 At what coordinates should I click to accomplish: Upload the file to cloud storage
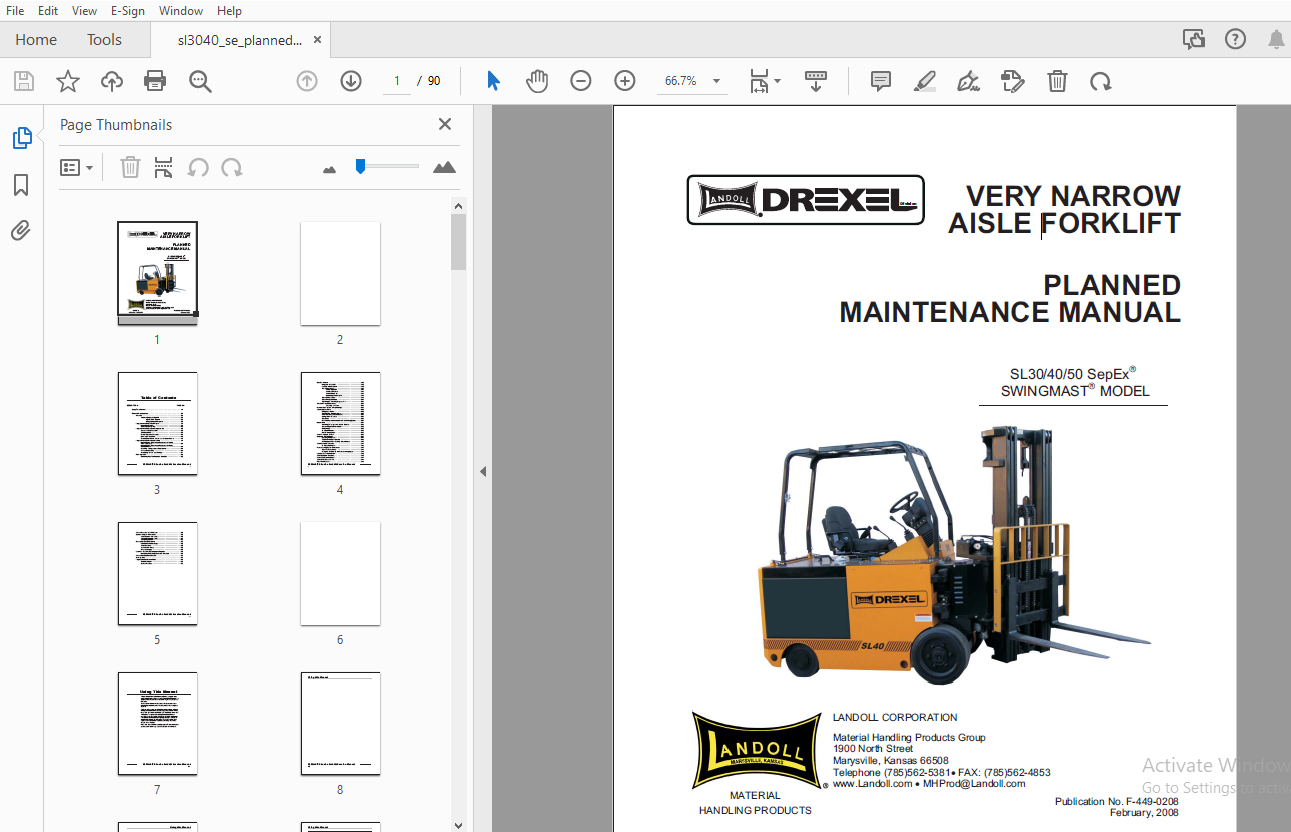(112, 81)
